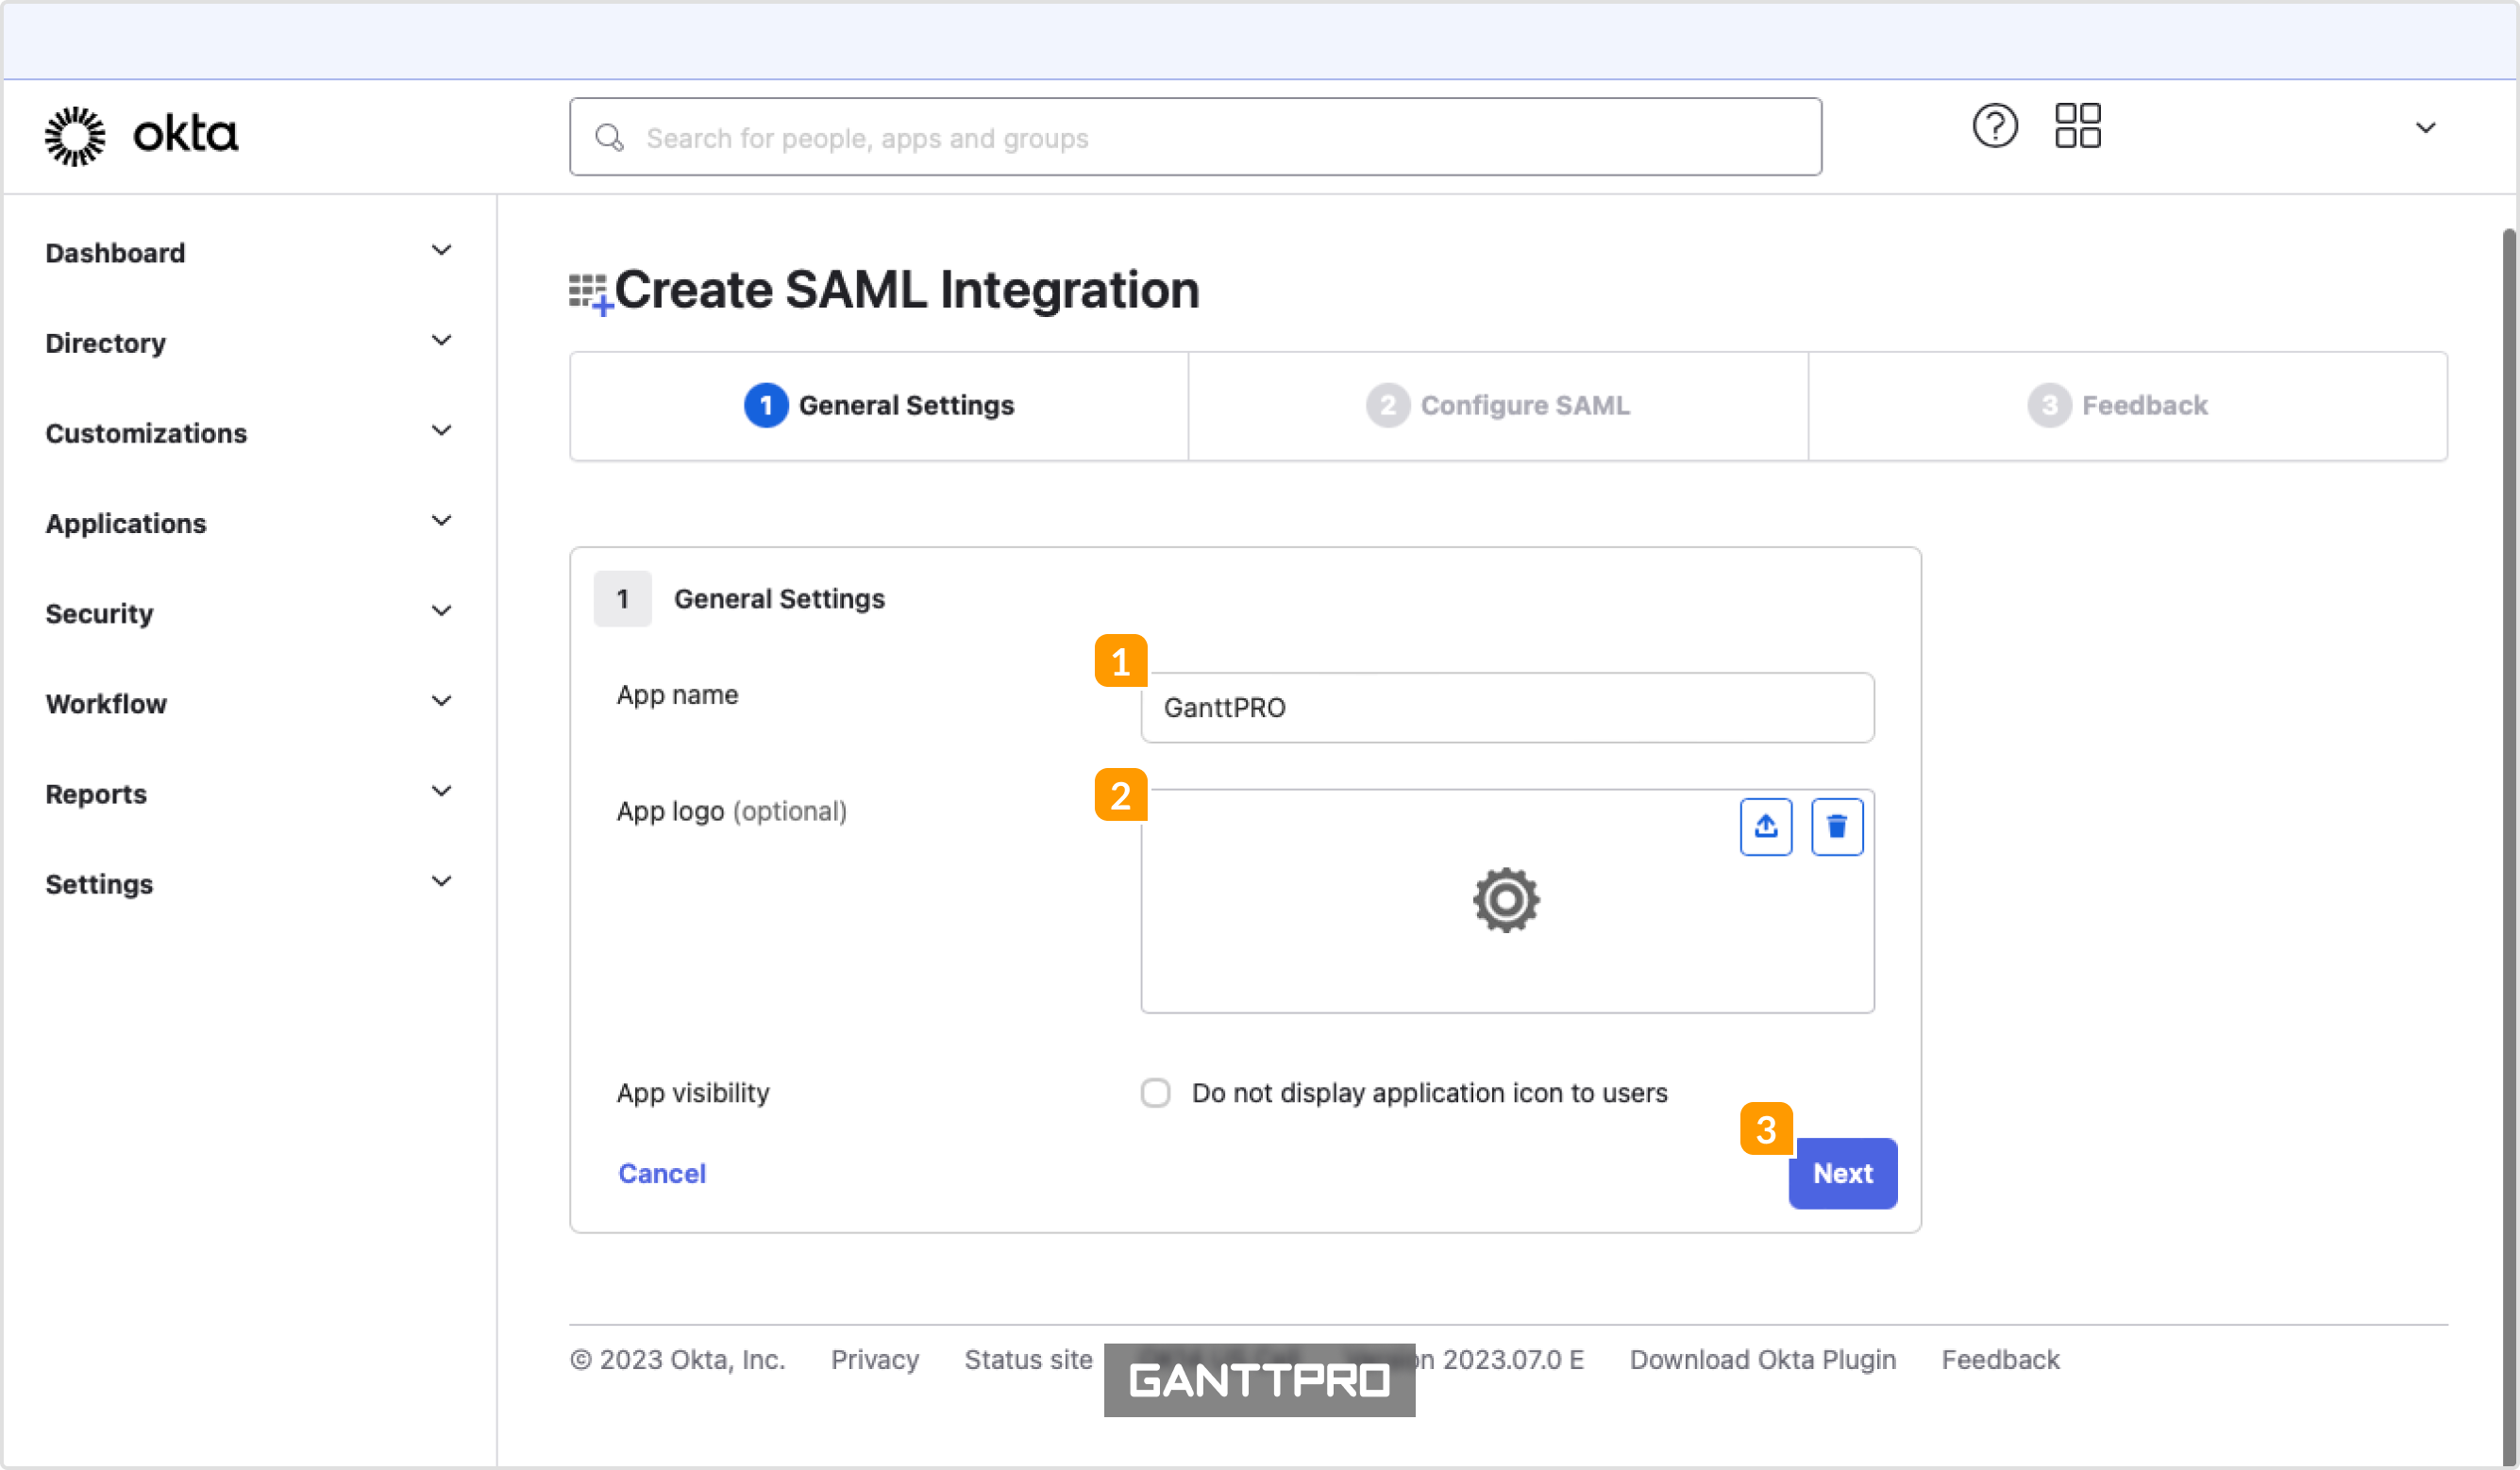Image resolution: width=2520 pixels, height=1470 pixels.
Task: Open the help question mark icon
Action: 1995,126
